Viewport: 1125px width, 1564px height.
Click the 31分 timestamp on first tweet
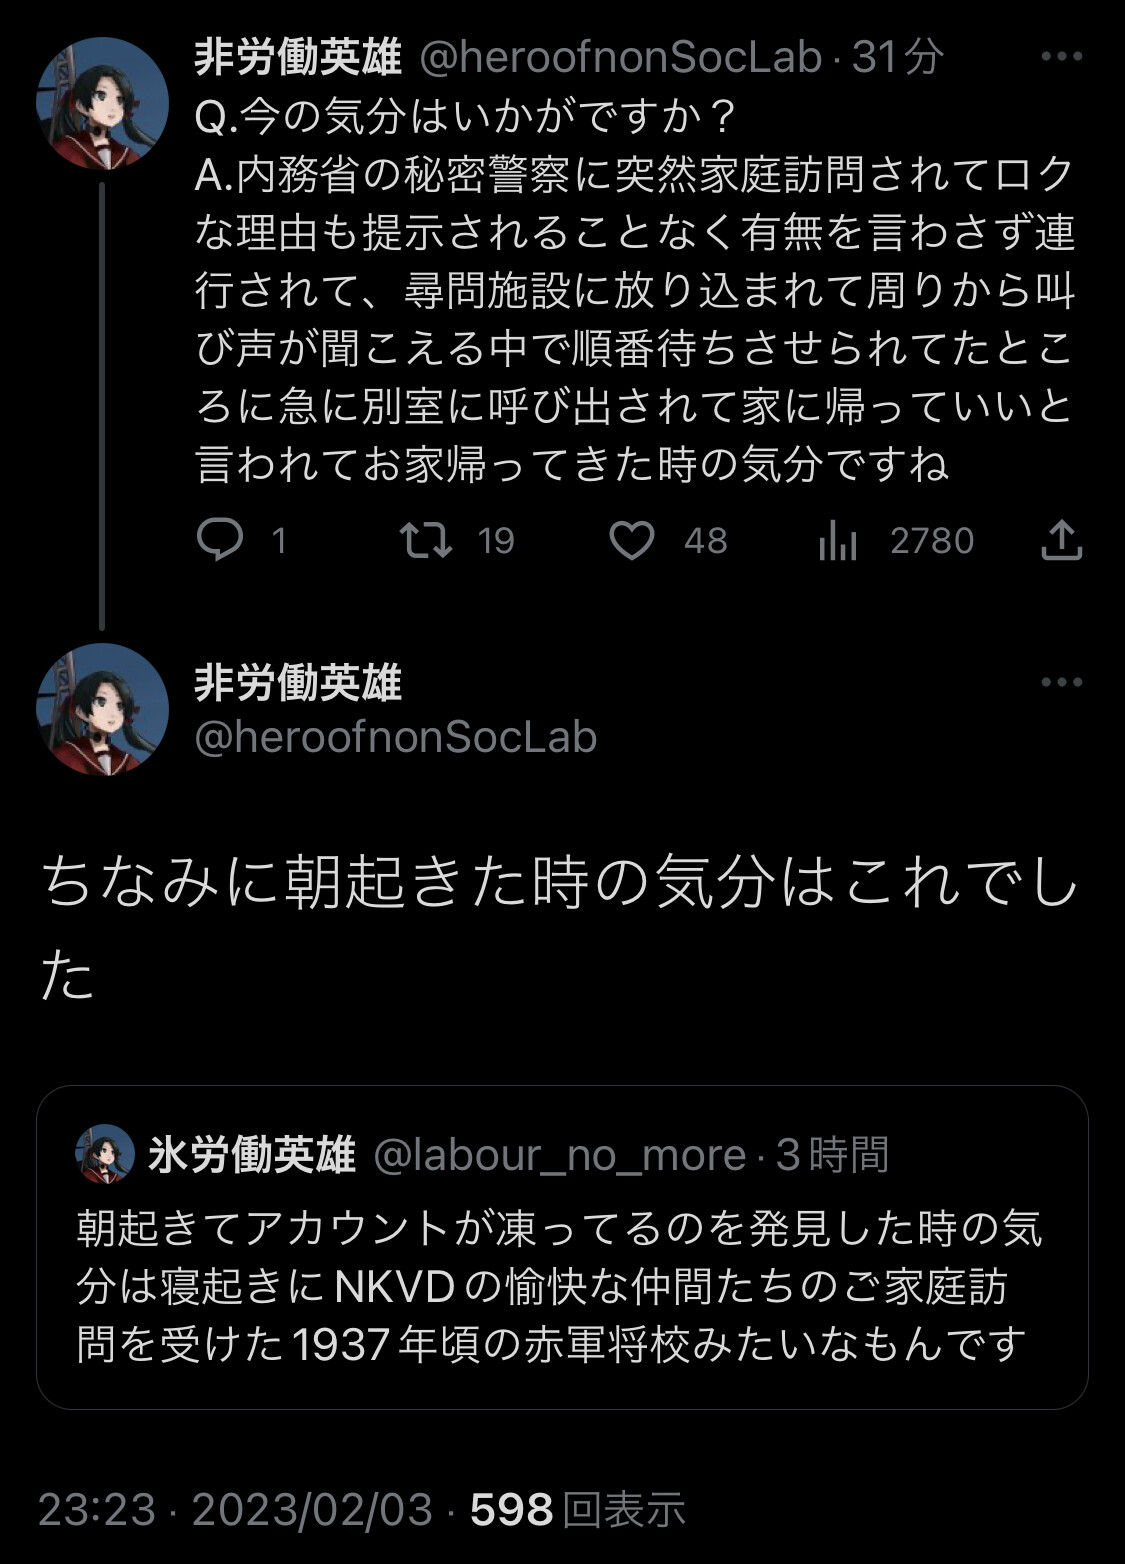[x=898, y=58]
